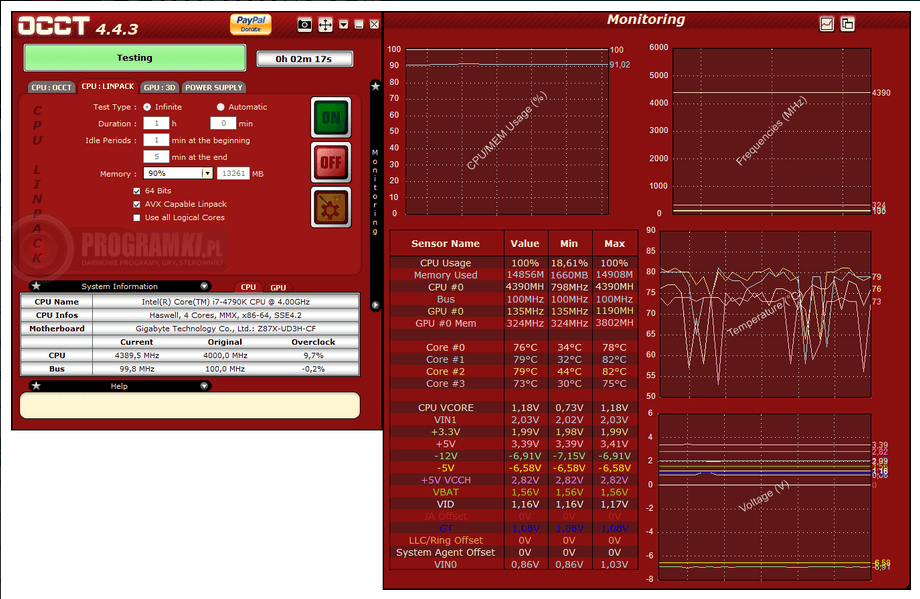Select the VBAT sensor row
This screenshot has height=599, width=920.
pyautogui.click(x=513, y=492)
